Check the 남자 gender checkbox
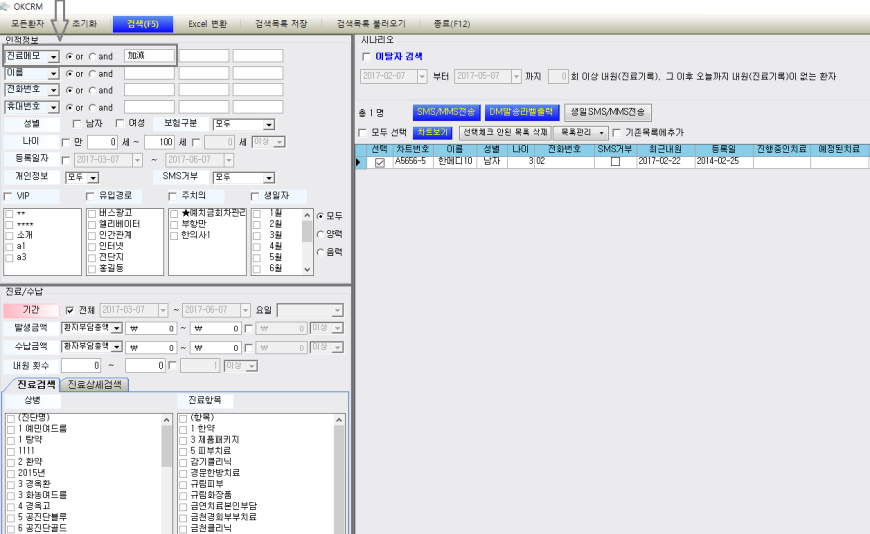The image size is (870, 534). click(x=77, y=124)
